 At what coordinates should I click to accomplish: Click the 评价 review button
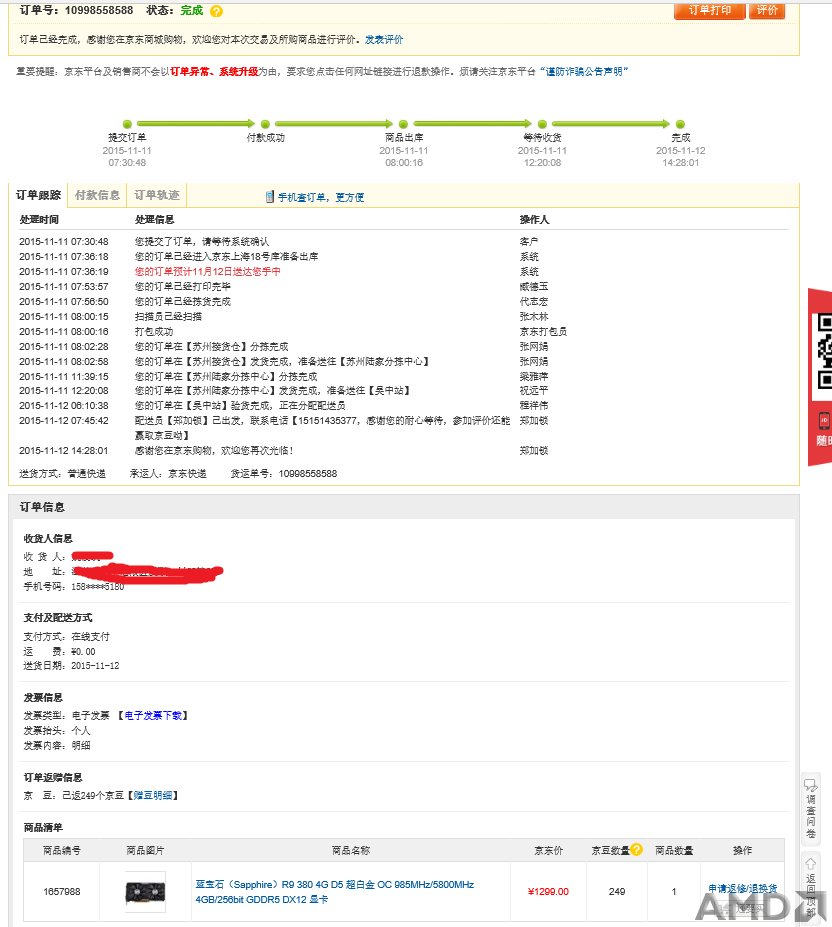pyautogui.click(x=767, y=11)
